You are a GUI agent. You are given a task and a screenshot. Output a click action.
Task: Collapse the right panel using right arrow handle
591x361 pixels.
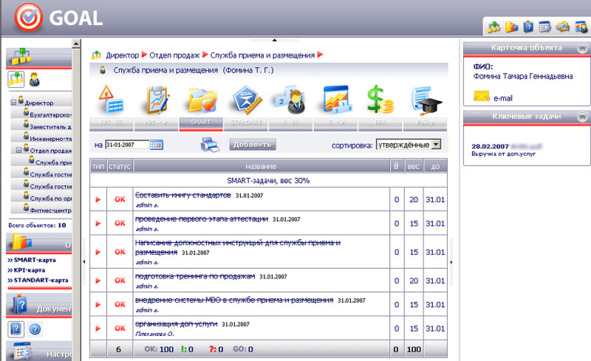(x=452, y=262)
